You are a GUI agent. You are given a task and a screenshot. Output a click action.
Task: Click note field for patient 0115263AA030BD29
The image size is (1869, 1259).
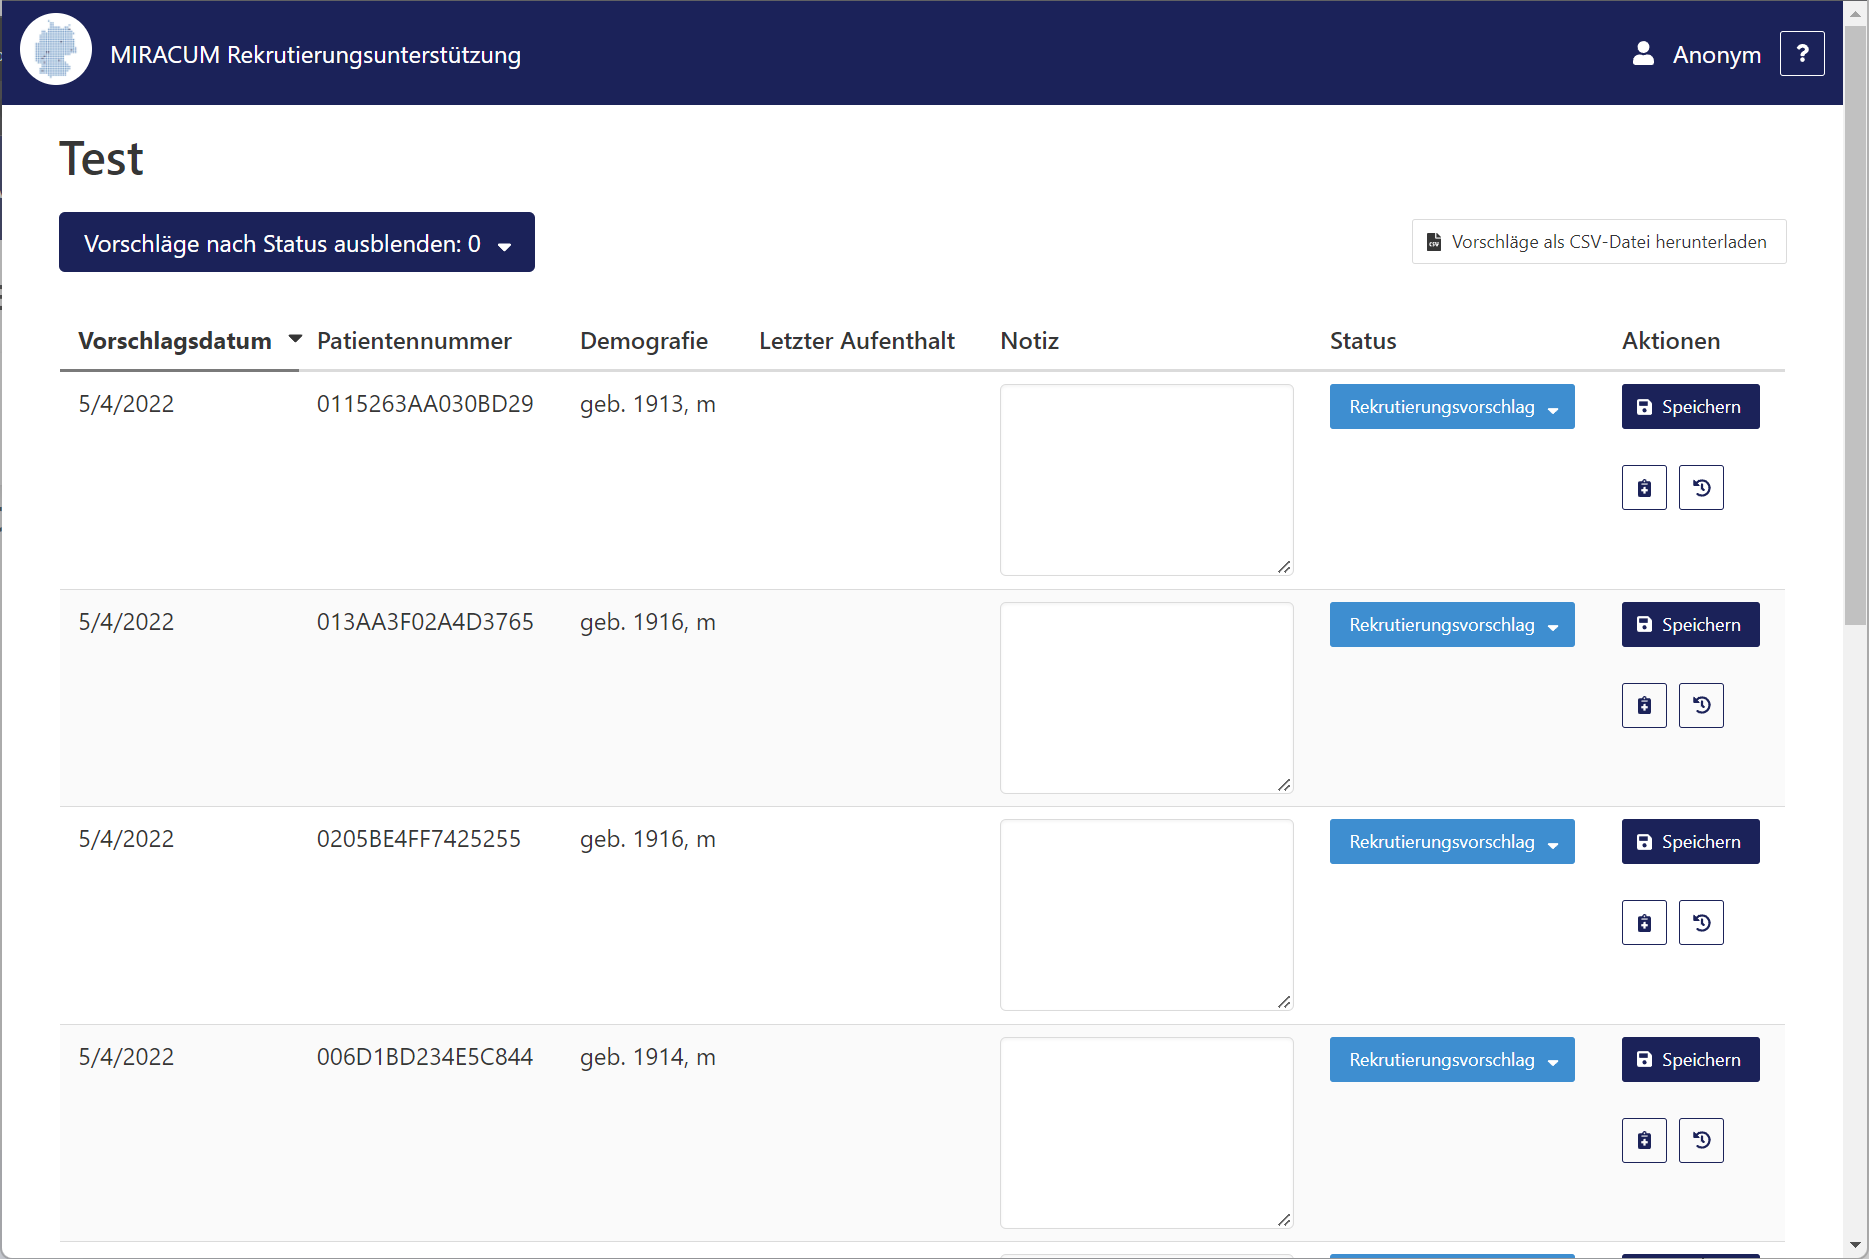pyautogui.click(x=1147, y=480)
